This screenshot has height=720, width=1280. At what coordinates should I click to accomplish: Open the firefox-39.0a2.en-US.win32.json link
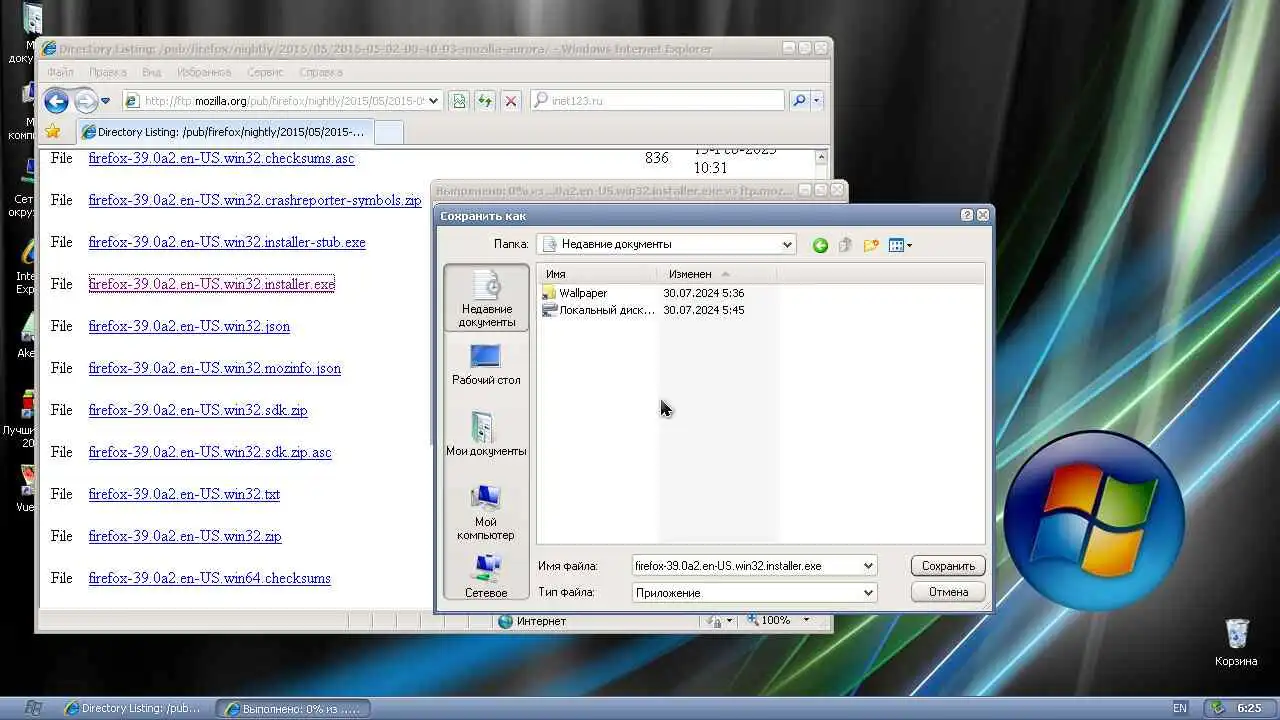point(189,326)
